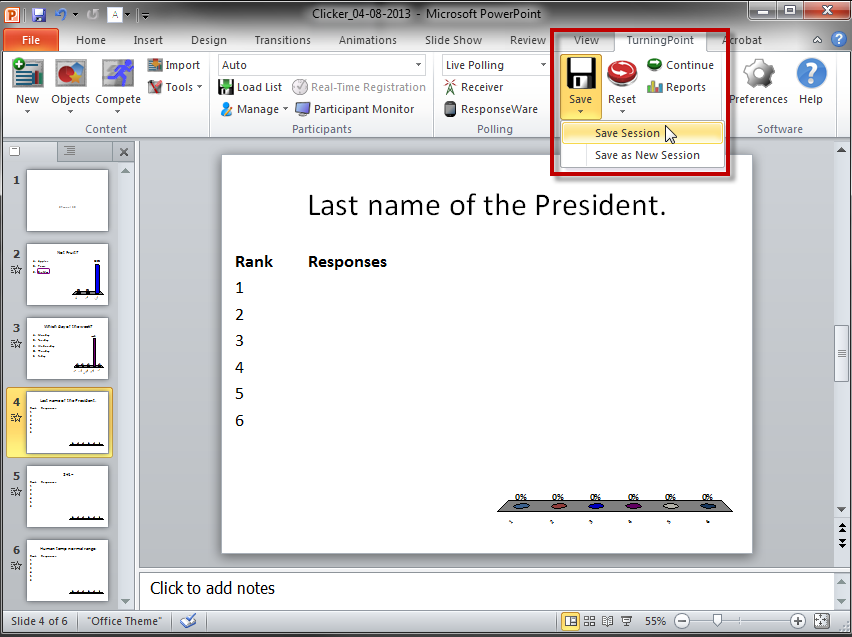The height and width of the screenshot is (637, 852).
Task: Open the Design tab
Action: [x=209, y=40]
